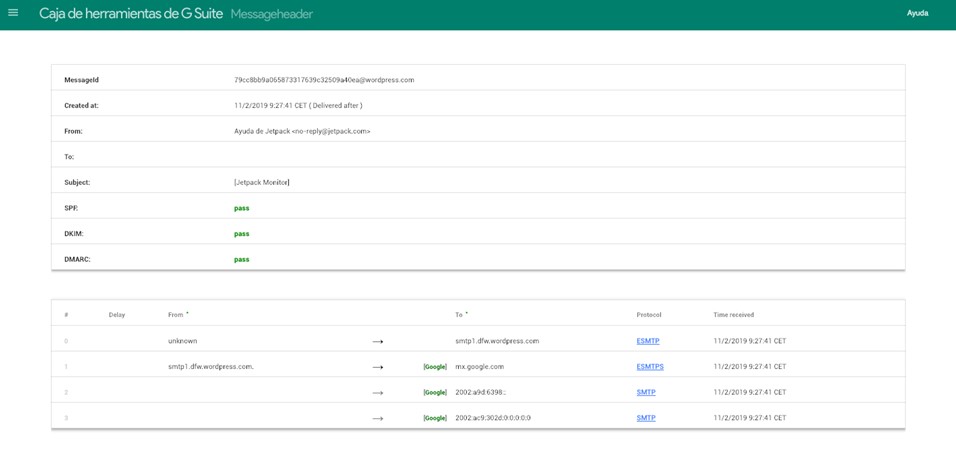Select the To: field label in summary
Image resolution: width=956 pixels, height=452 pixels.
(x=69, y=157)
